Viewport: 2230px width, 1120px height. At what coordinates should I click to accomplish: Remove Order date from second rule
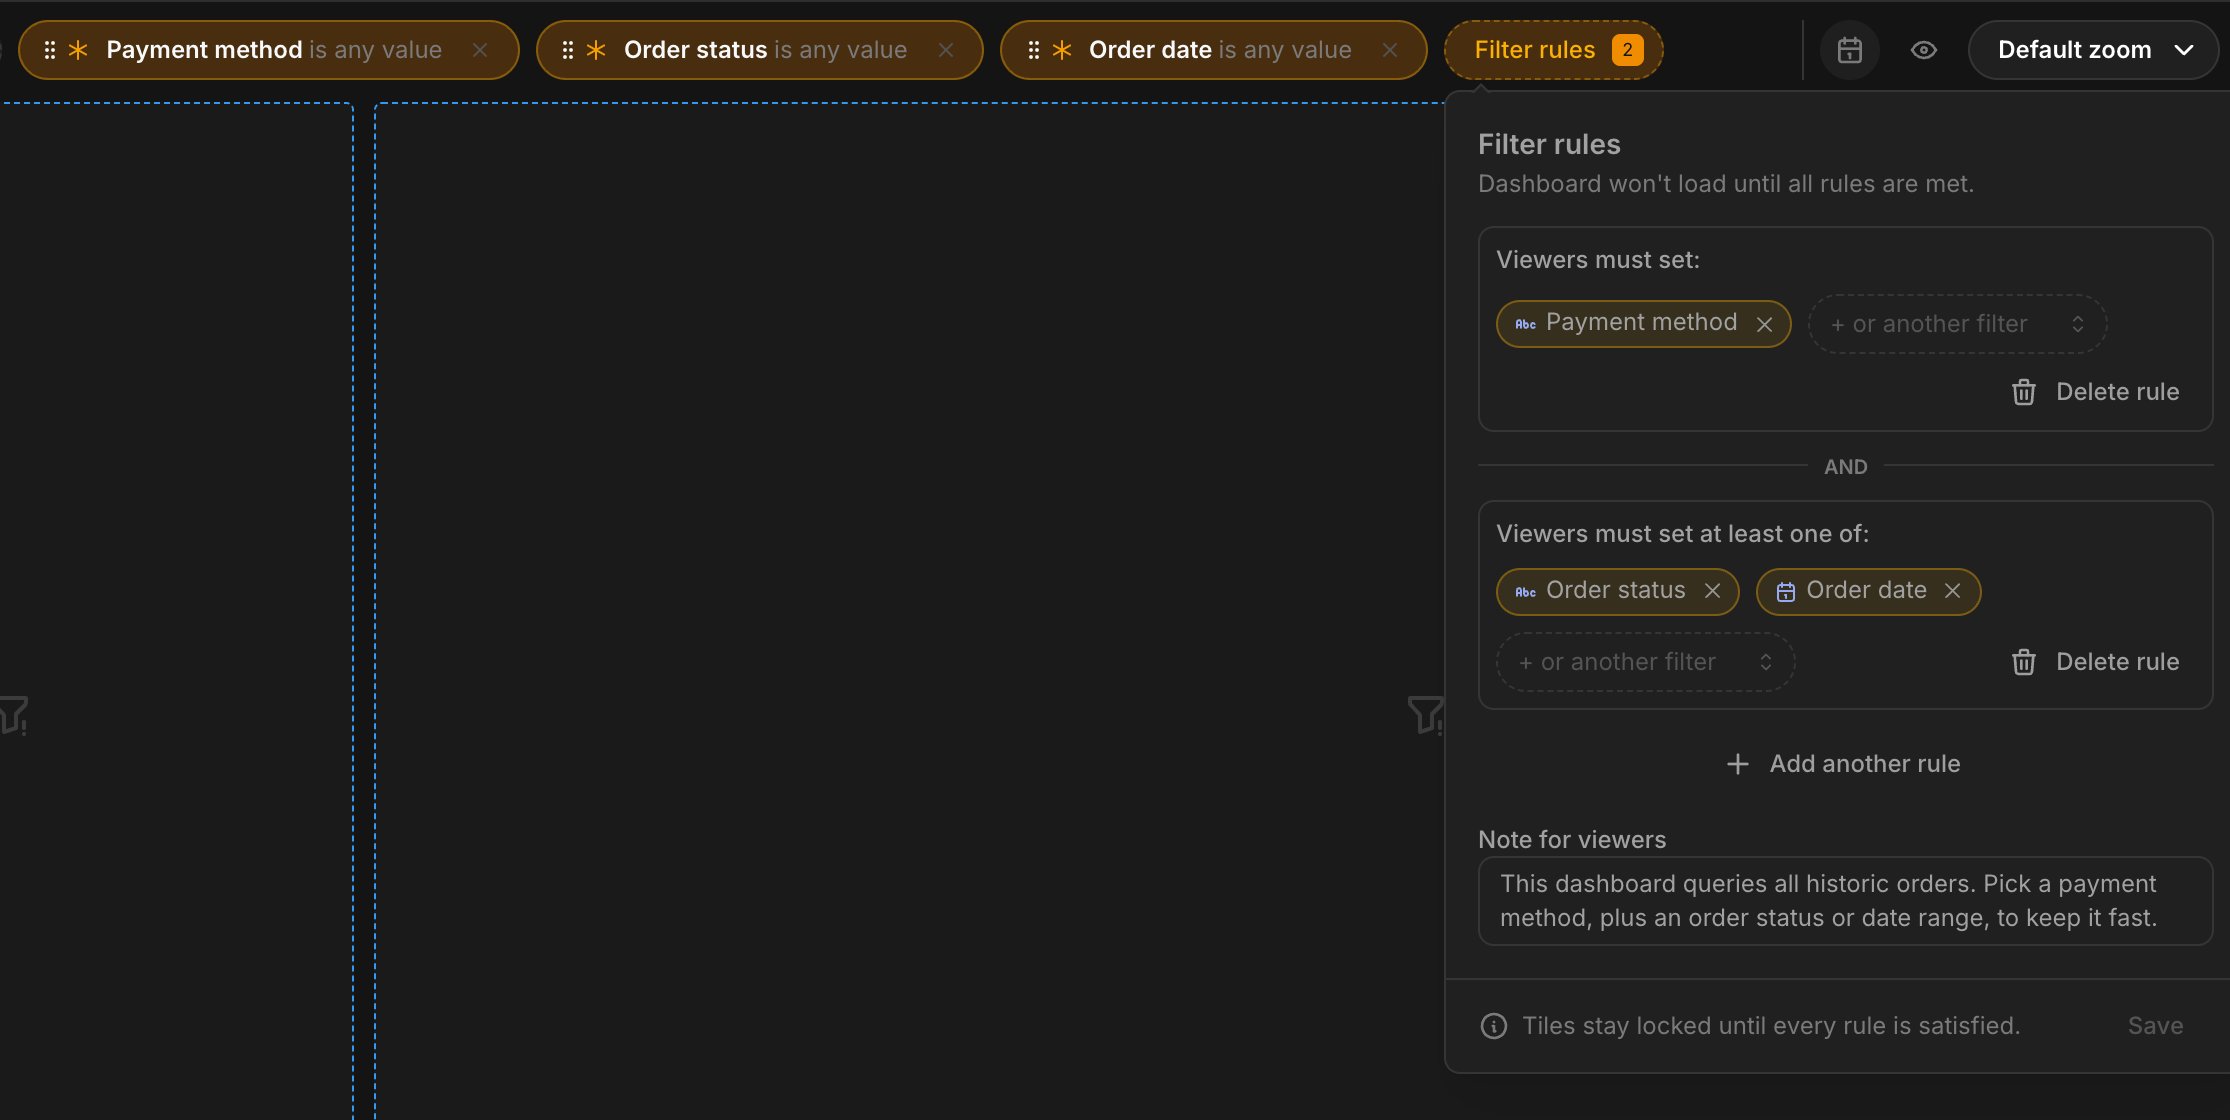[x=1953, y=591]
